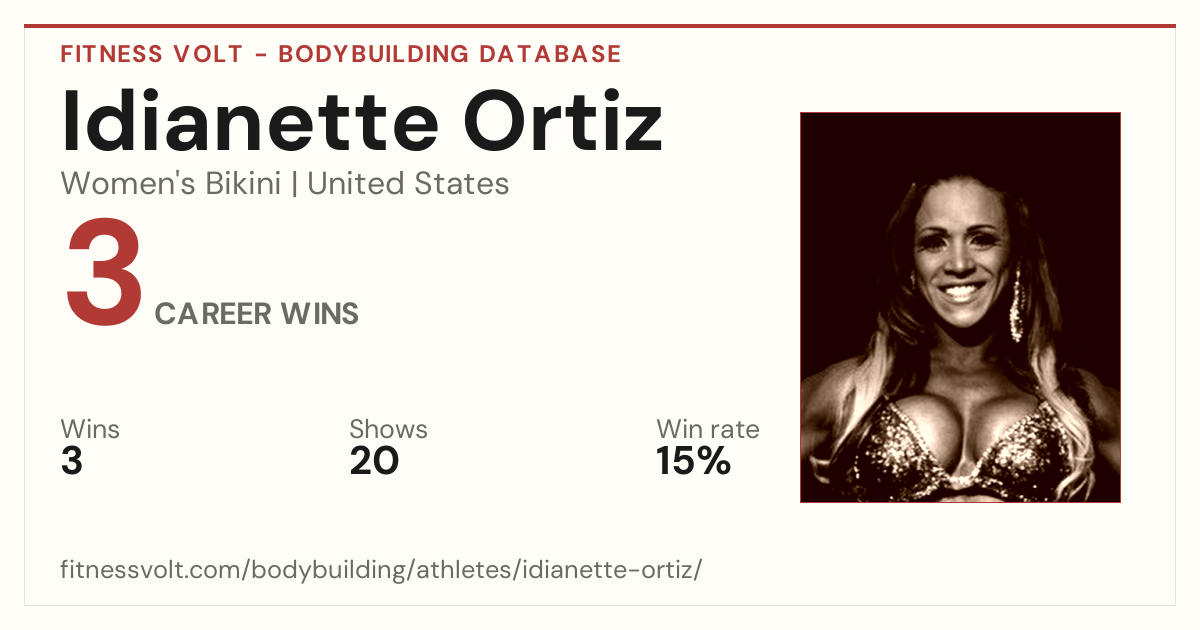Open the athlete photo thumbnail
The image size is (1200, 630).
960,307
